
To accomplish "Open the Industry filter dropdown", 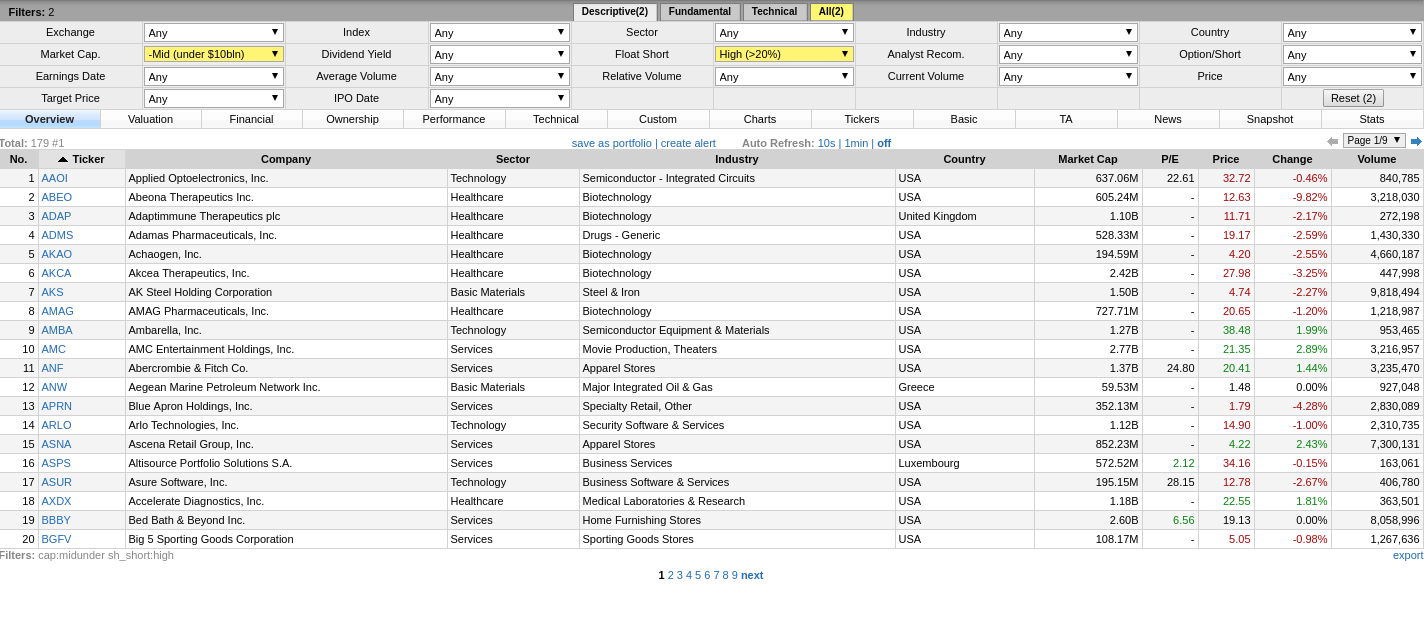I will coord(1068,33).
